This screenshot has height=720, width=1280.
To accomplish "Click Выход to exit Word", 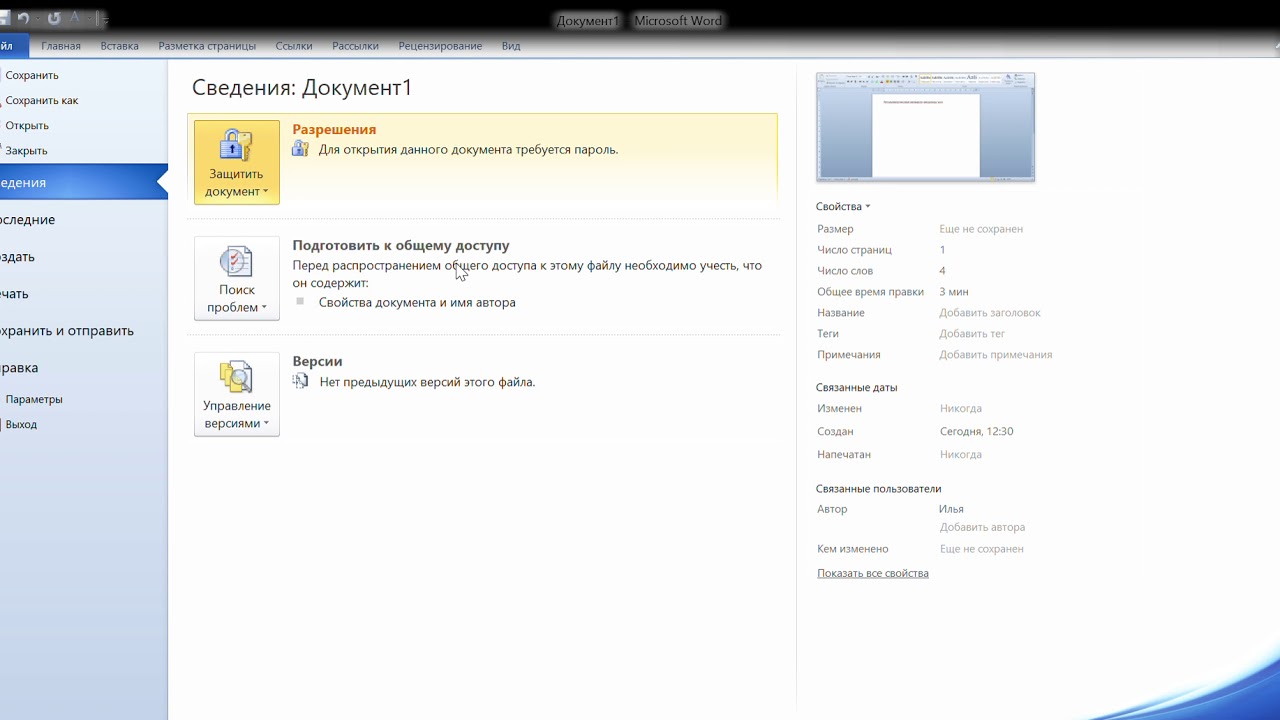I will tap(21, 424).
